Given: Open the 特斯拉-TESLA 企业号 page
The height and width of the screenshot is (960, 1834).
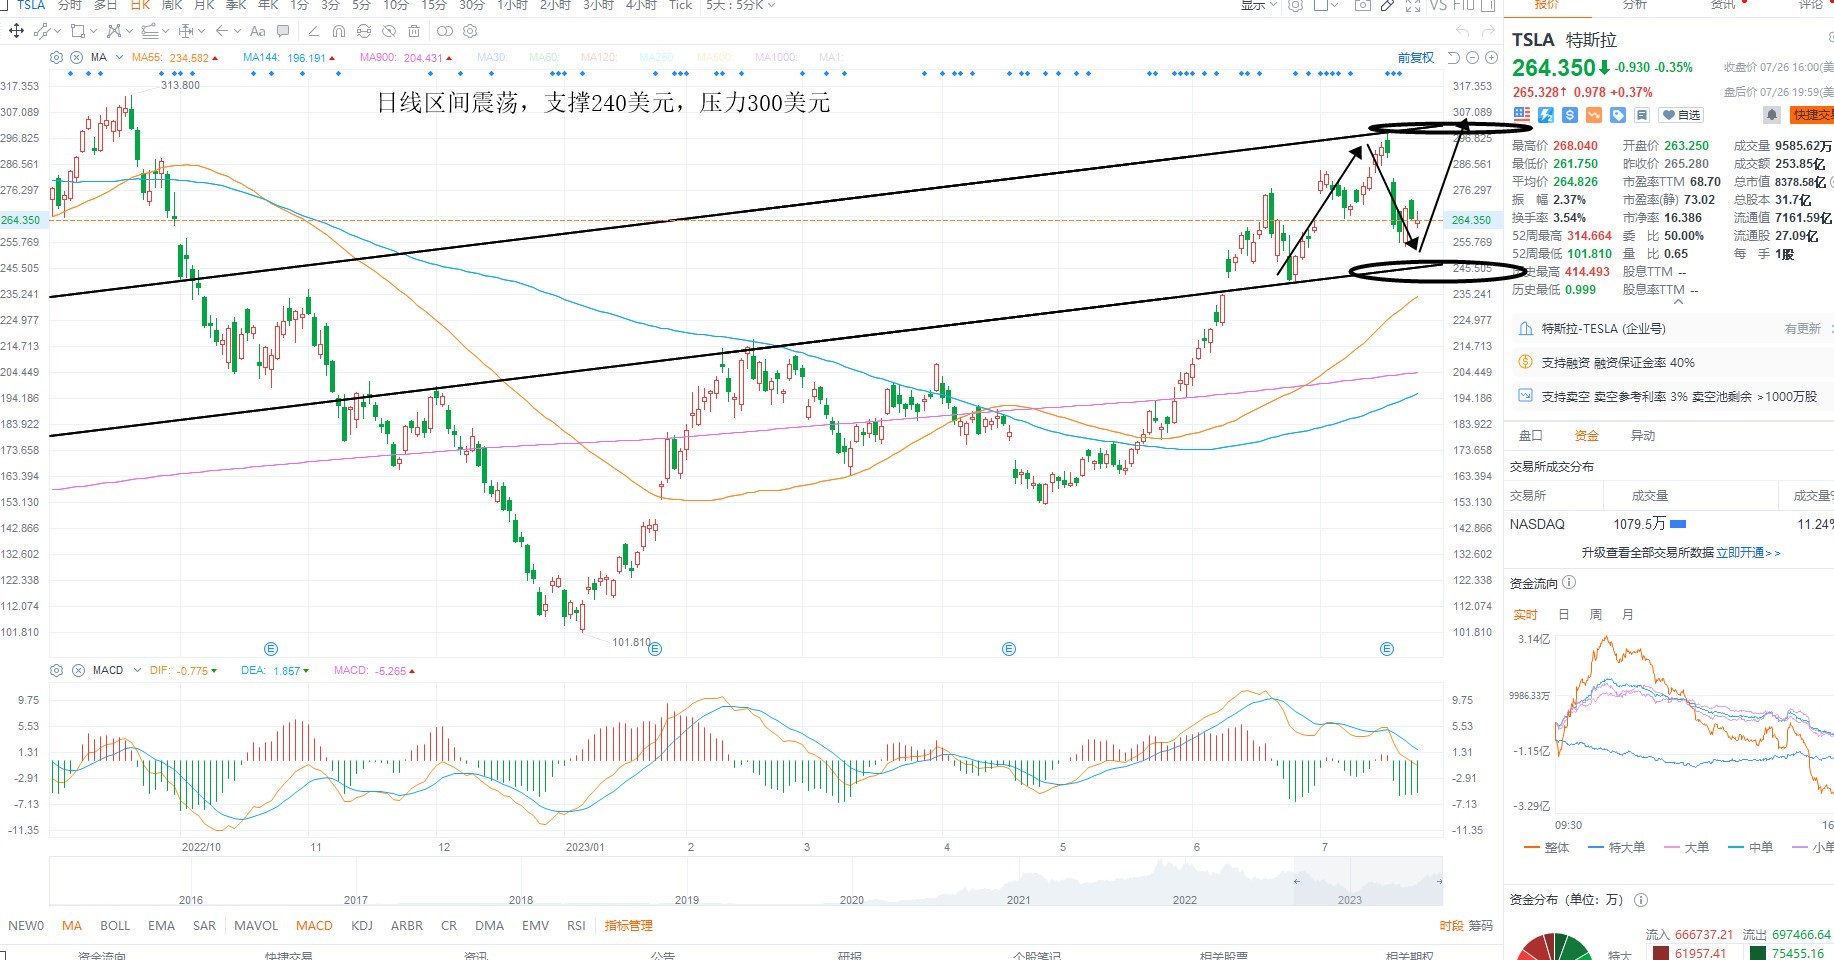Looking at the screenshot, I should coord(1604,328).
